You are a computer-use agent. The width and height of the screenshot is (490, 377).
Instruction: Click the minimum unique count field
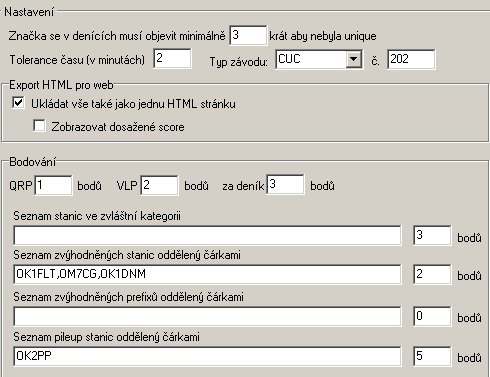248,35
